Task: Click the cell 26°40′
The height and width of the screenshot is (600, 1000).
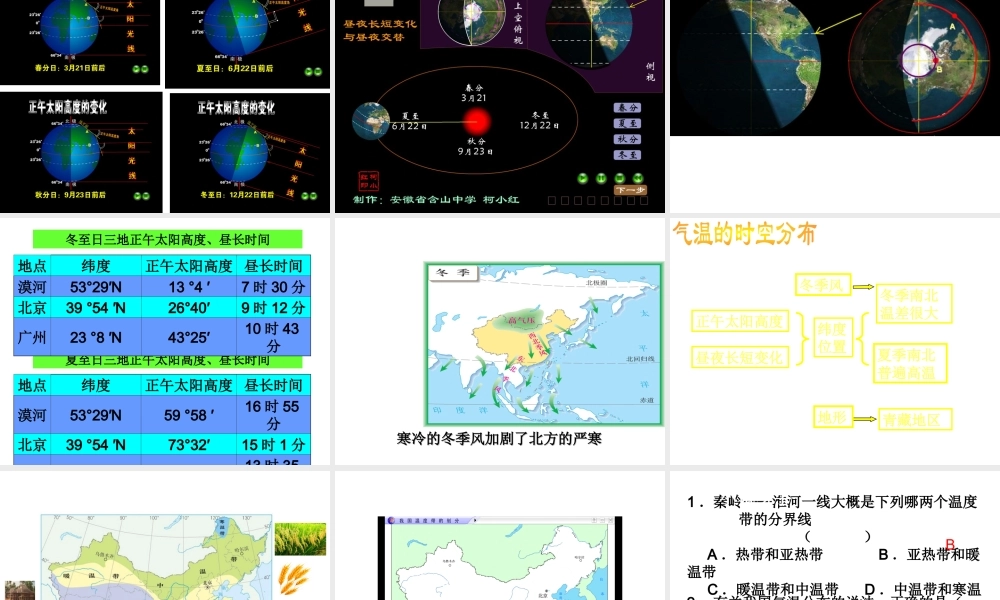Action: (x=189, y=308)
